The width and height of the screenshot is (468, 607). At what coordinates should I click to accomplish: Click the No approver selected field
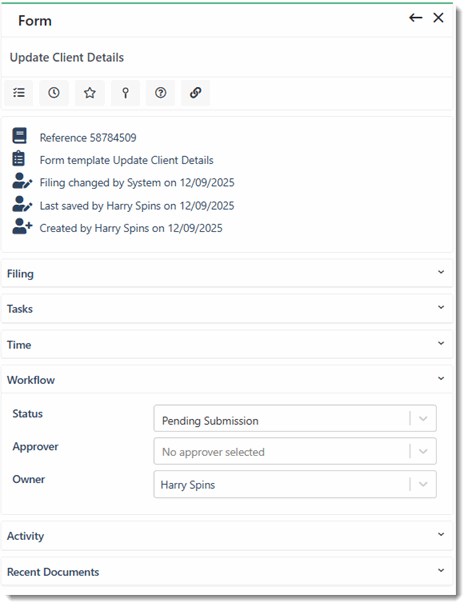295,451
